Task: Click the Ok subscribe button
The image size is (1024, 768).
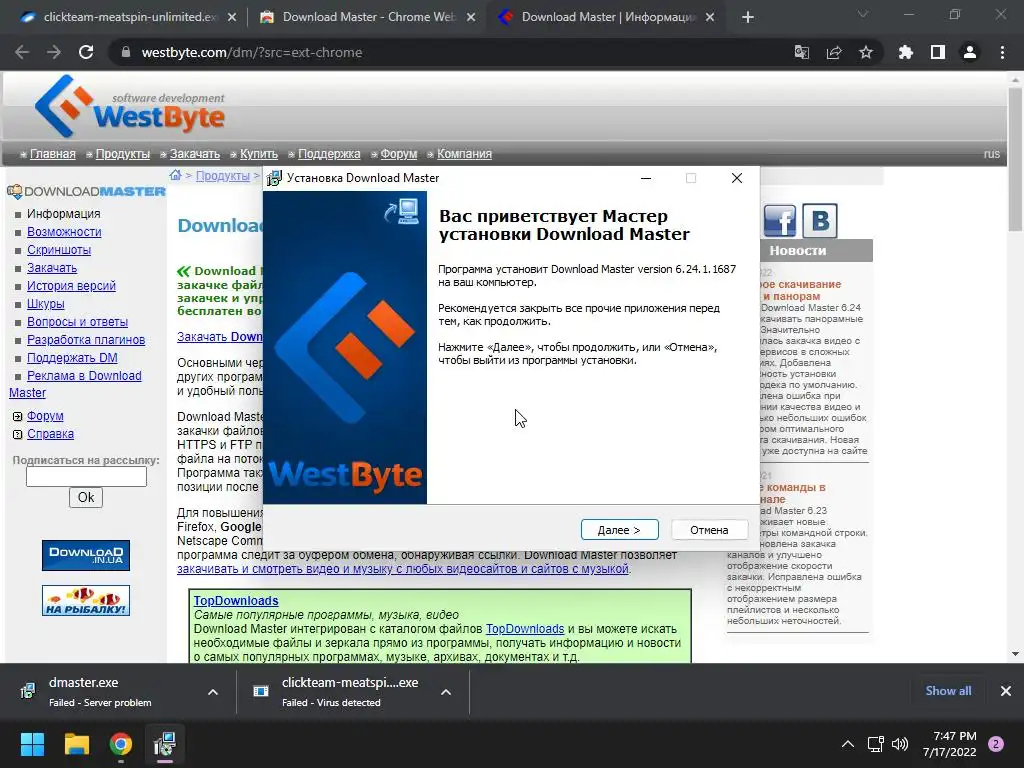Action: [86, 498]
